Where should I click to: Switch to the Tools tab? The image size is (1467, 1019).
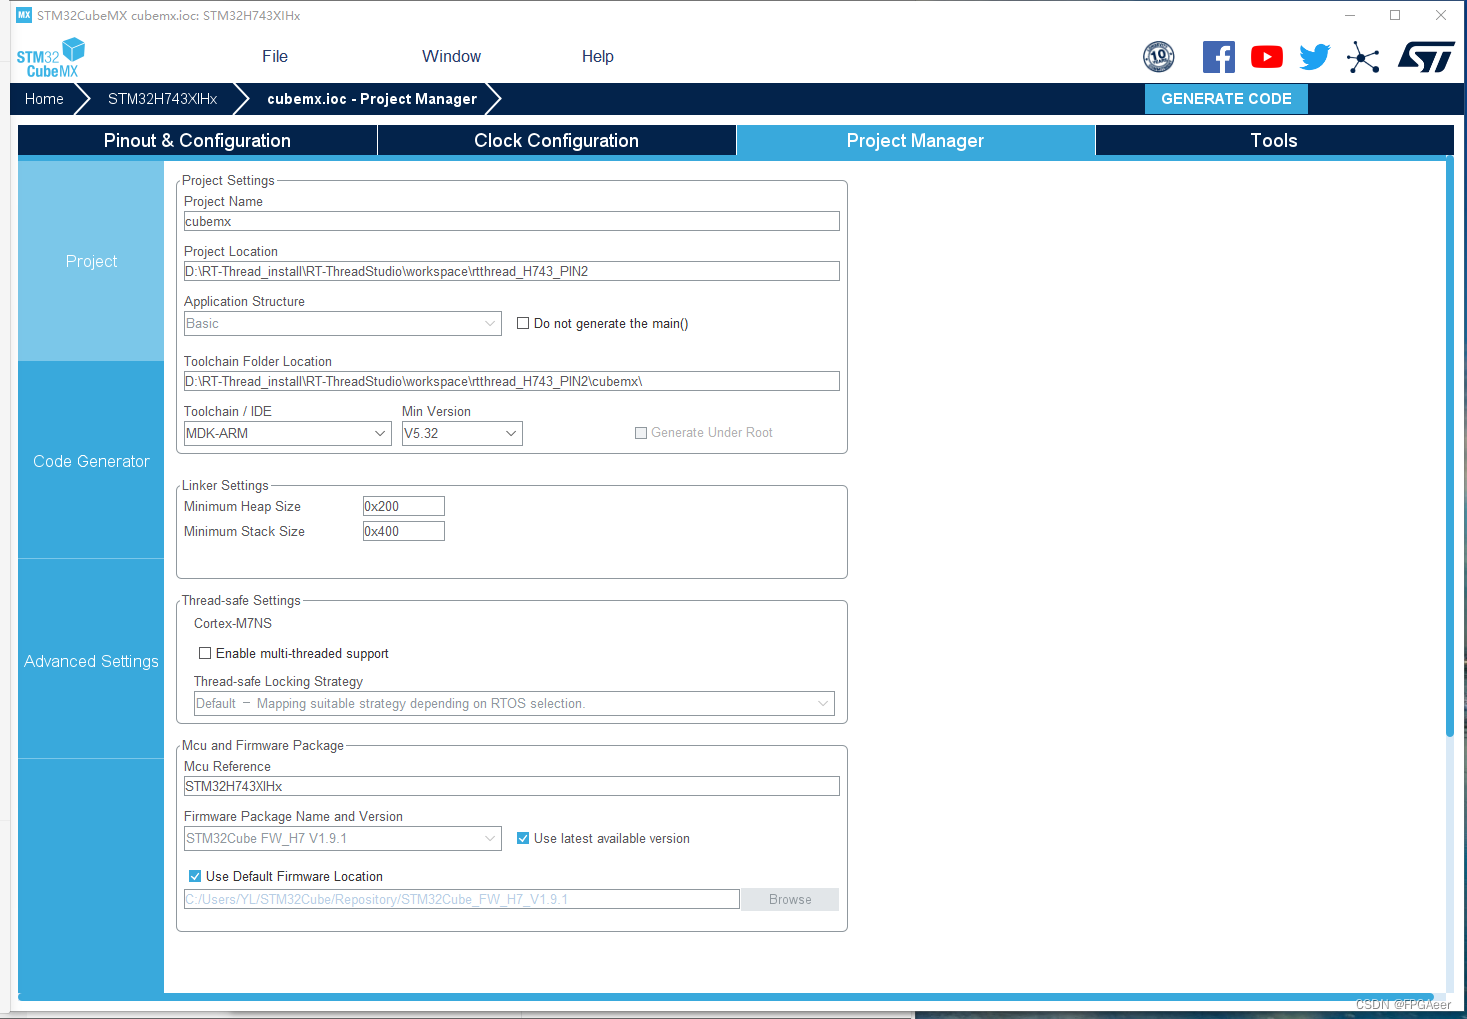tap(1274, 140)
